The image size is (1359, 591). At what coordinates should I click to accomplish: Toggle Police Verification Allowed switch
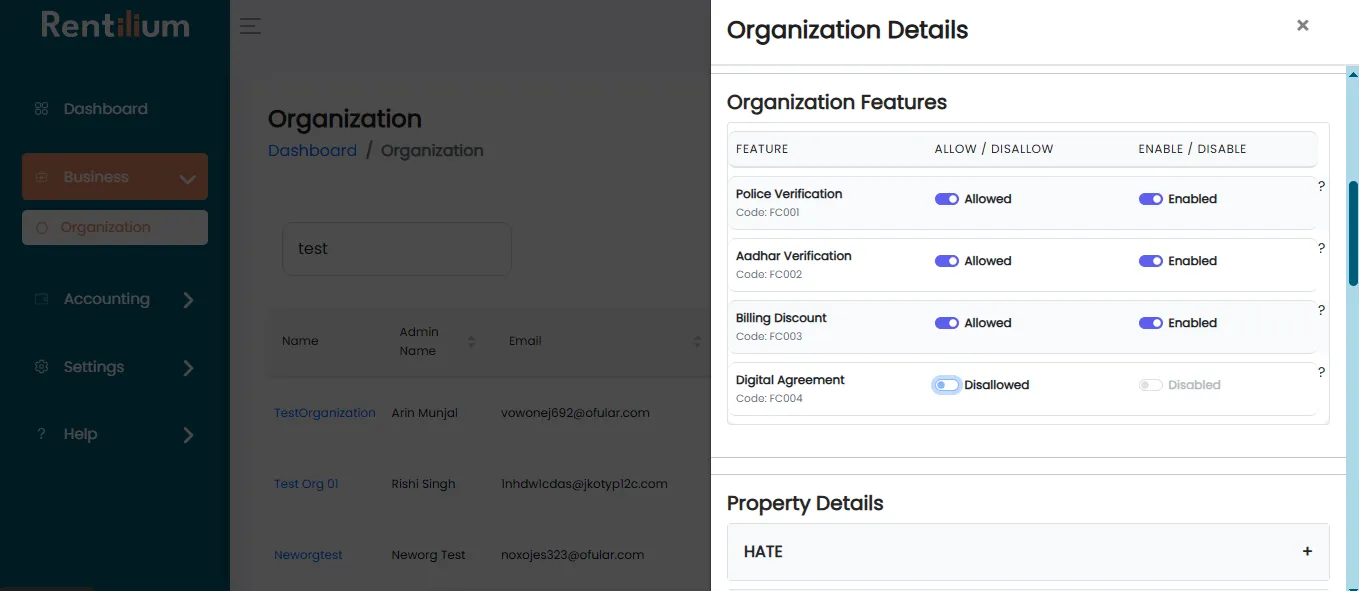point(947,199)
